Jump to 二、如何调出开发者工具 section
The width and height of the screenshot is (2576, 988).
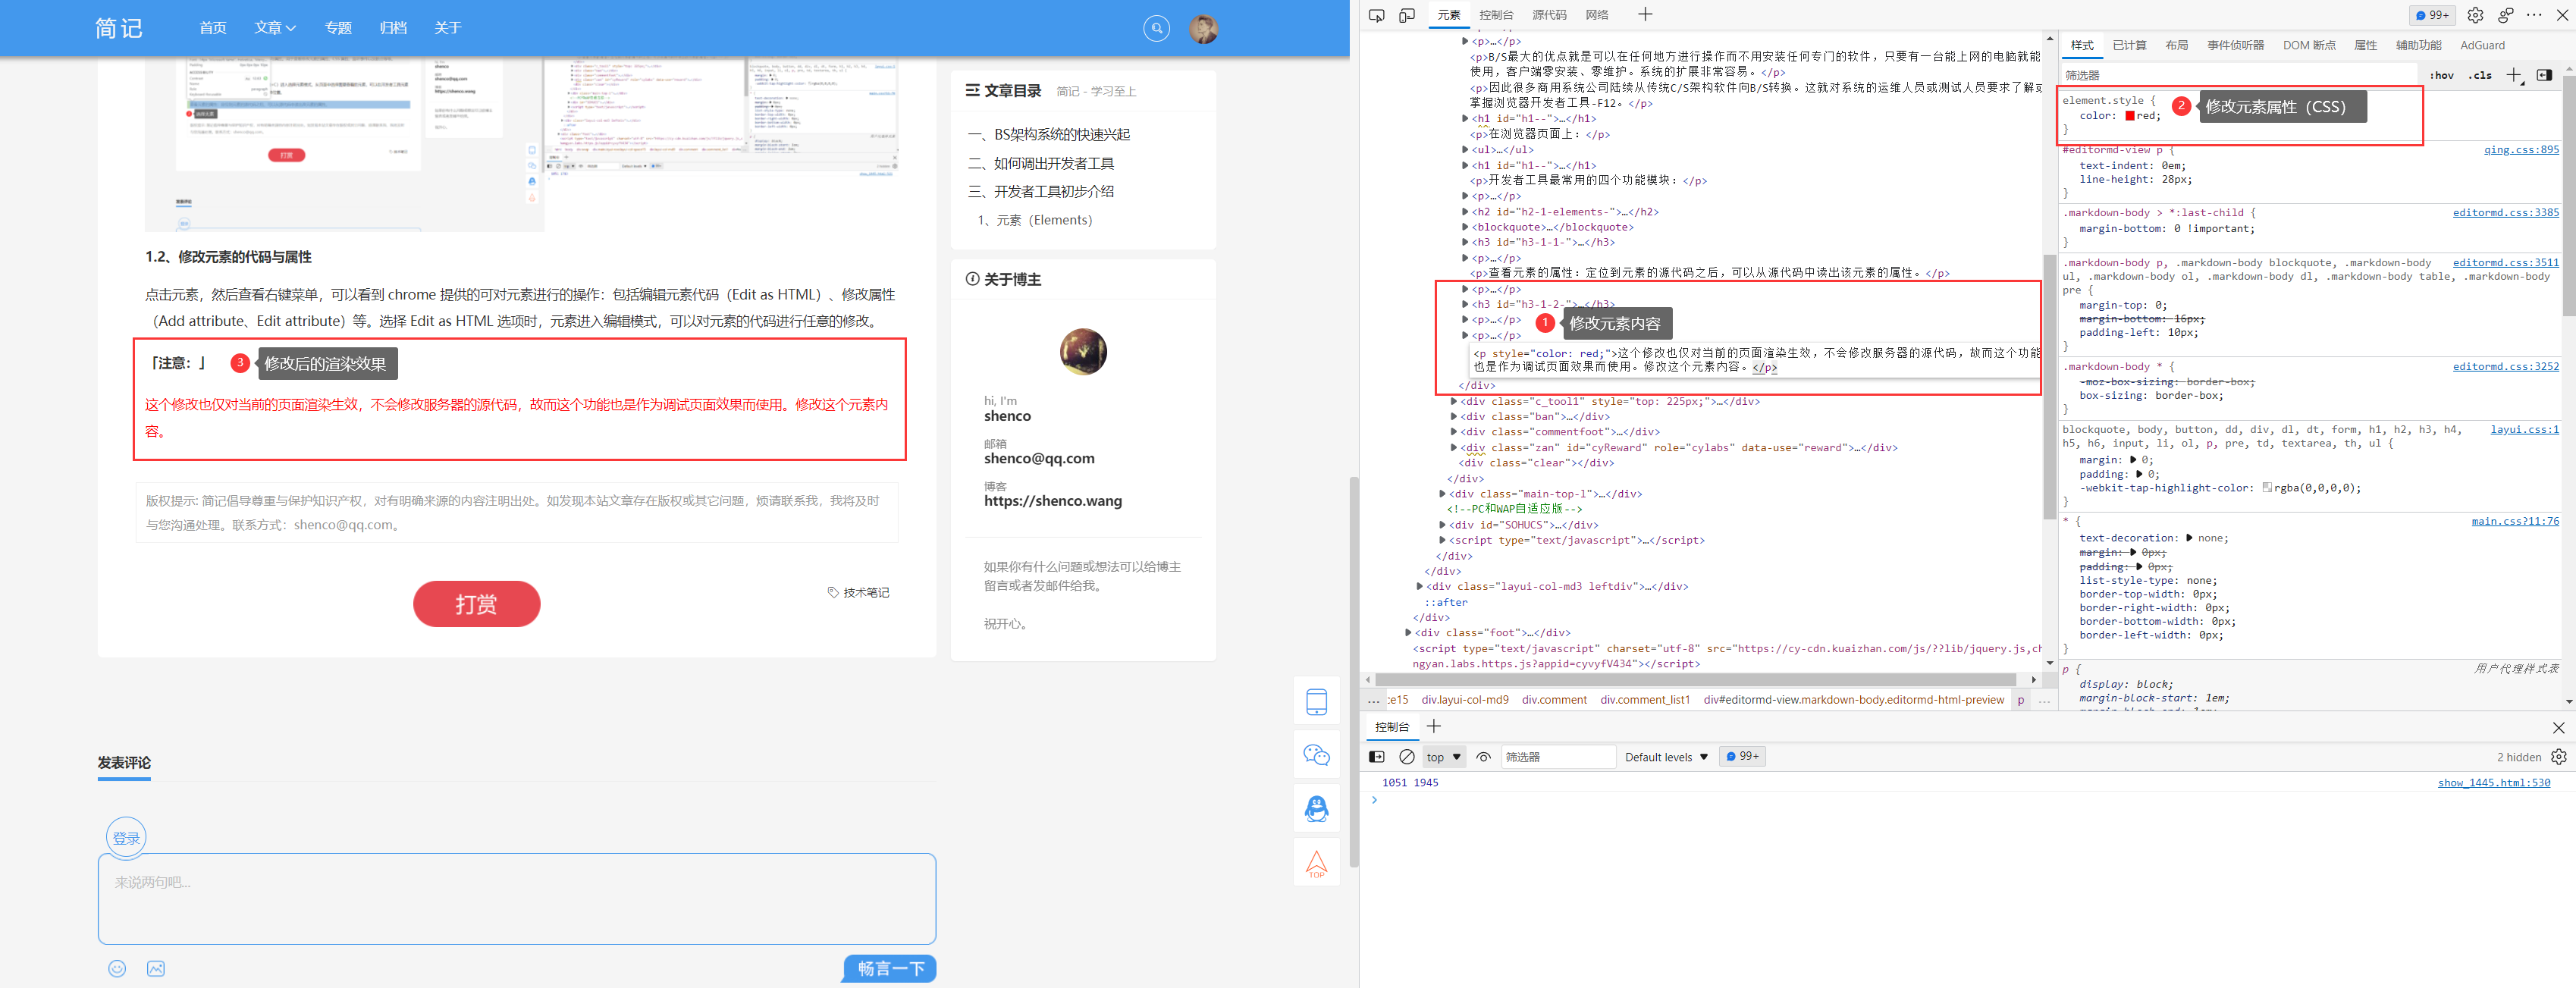pyautogui.click(x=1040, y=163)
